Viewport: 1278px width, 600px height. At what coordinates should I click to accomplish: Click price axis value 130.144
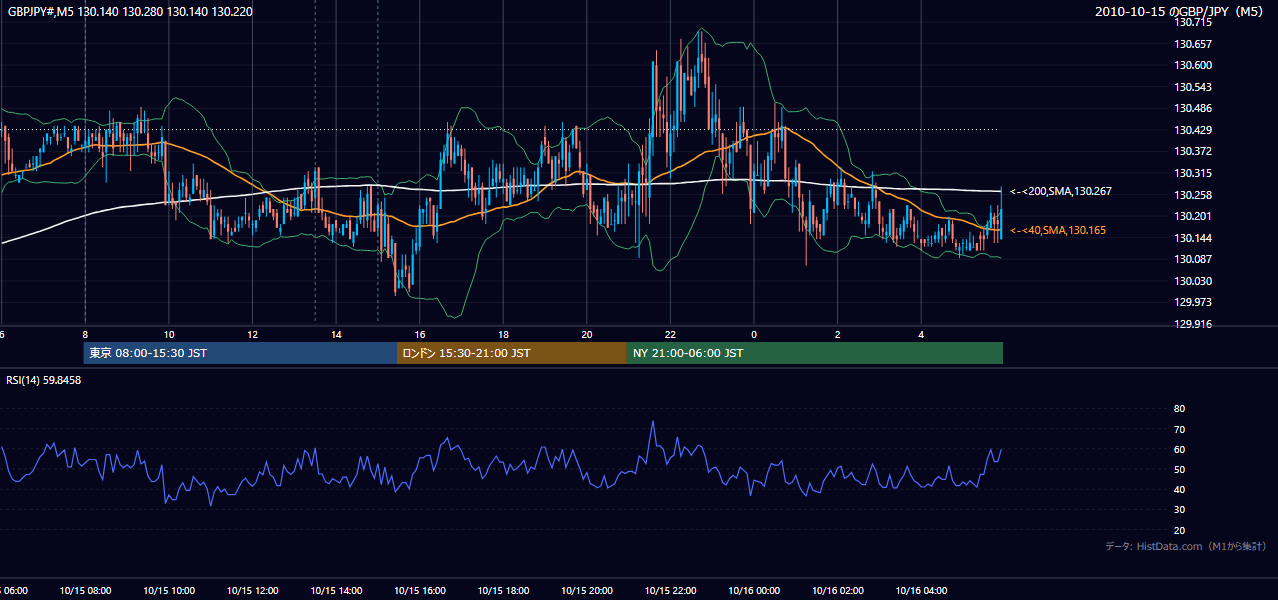1194,238
